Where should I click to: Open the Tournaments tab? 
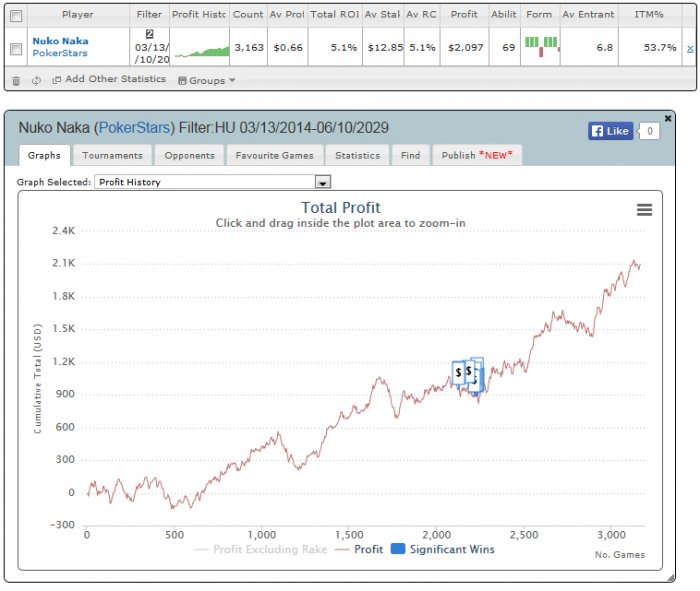112,155
